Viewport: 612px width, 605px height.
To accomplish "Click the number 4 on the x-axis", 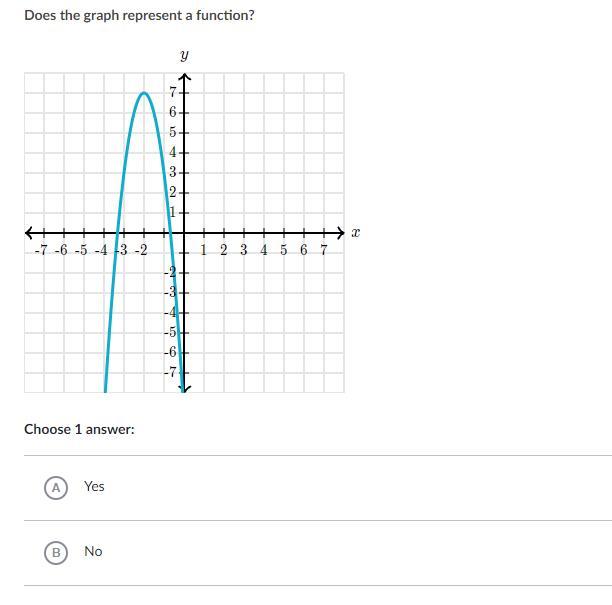I will [x=264, y=250].
